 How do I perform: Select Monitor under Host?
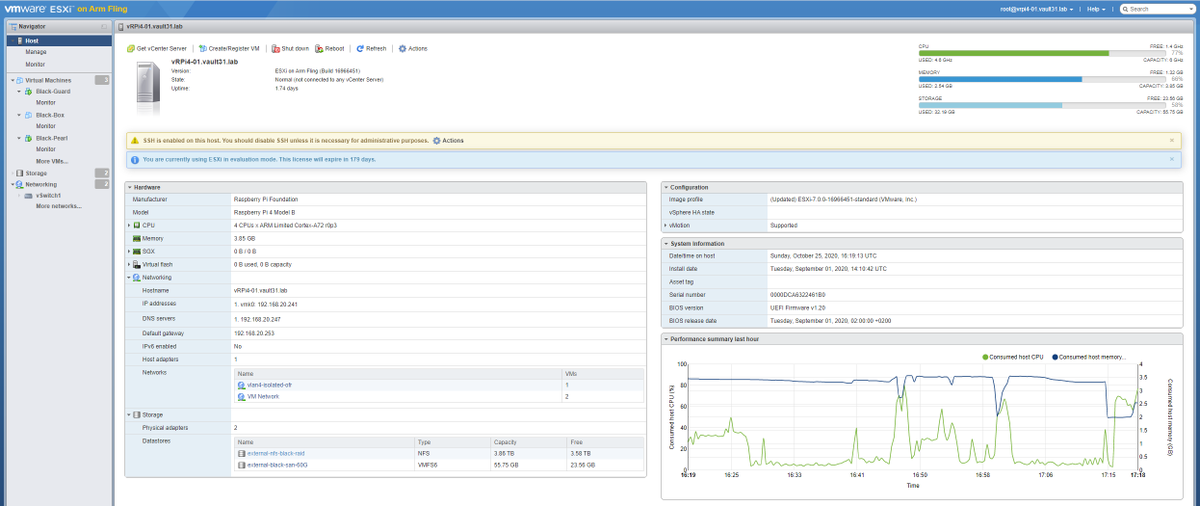[36, 63]
